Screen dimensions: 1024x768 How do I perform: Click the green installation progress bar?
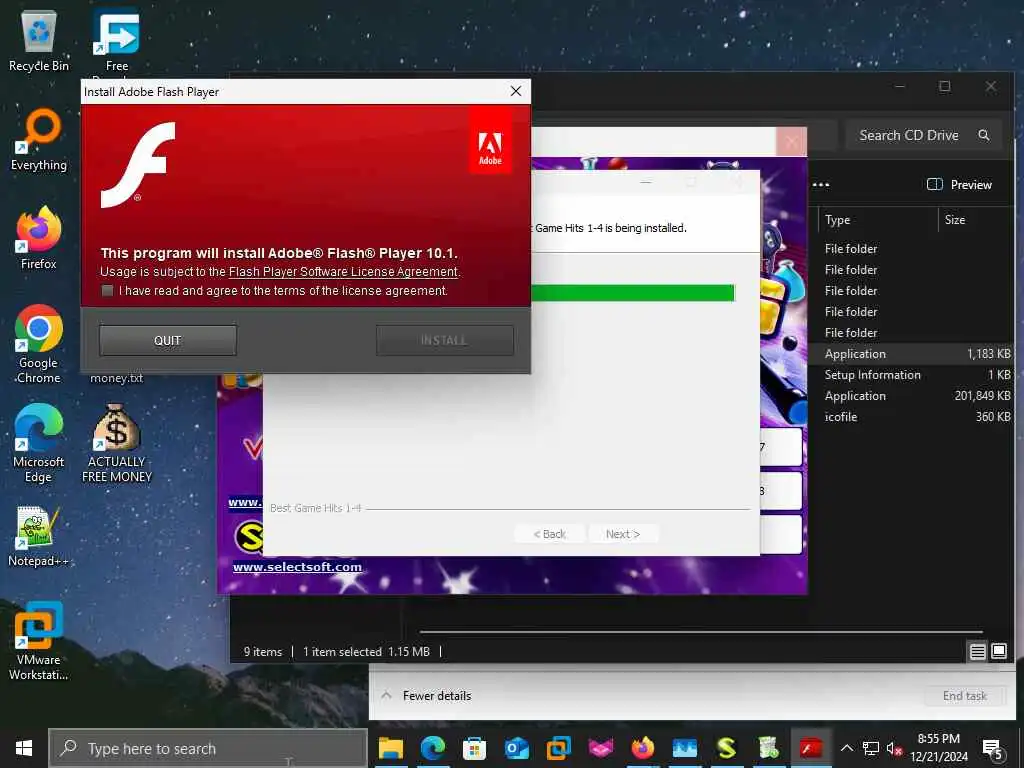tap(633, 293)
